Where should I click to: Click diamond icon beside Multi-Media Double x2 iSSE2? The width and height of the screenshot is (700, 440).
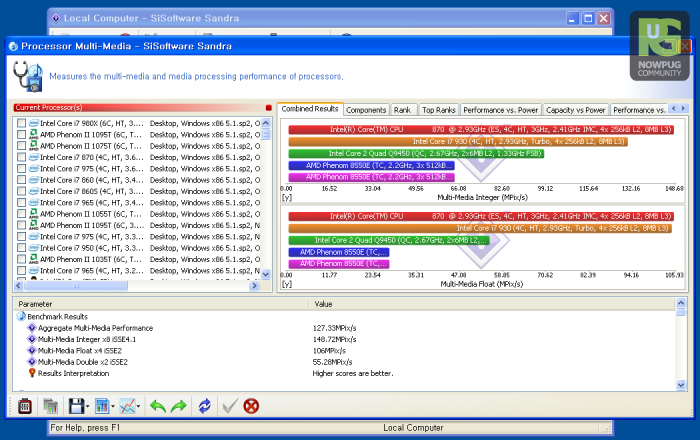pyautogui.click(x=32, y=361)
